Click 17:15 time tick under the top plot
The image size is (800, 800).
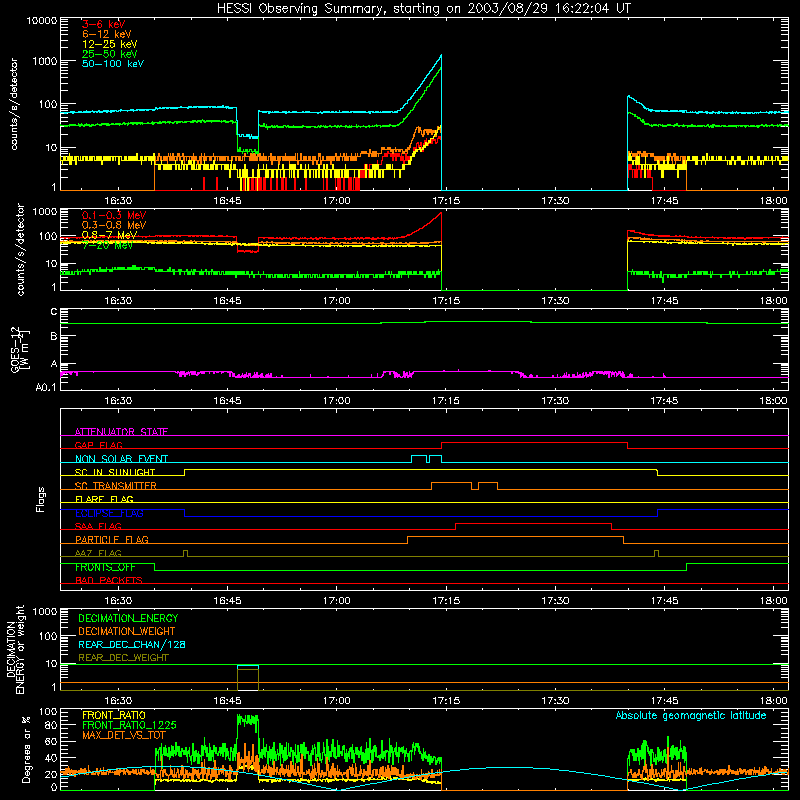point(446,201)
